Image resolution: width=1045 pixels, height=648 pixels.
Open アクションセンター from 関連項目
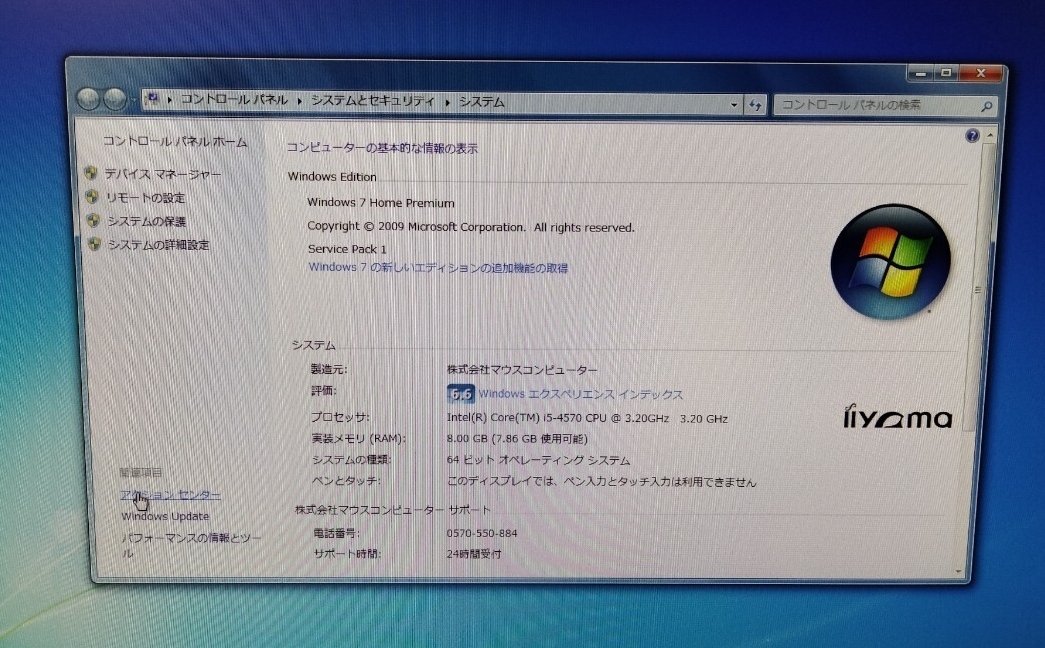[x=170, y=494]
